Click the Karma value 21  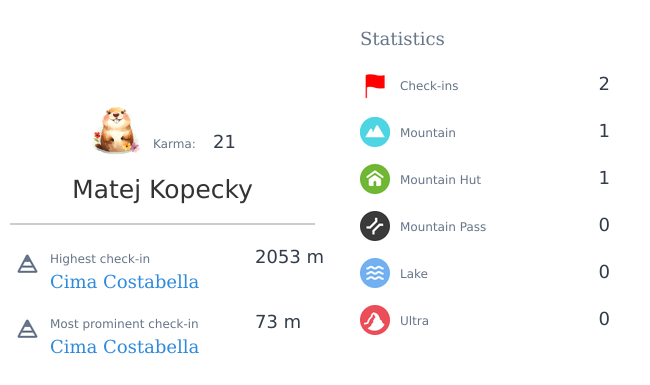coord(224,142)
